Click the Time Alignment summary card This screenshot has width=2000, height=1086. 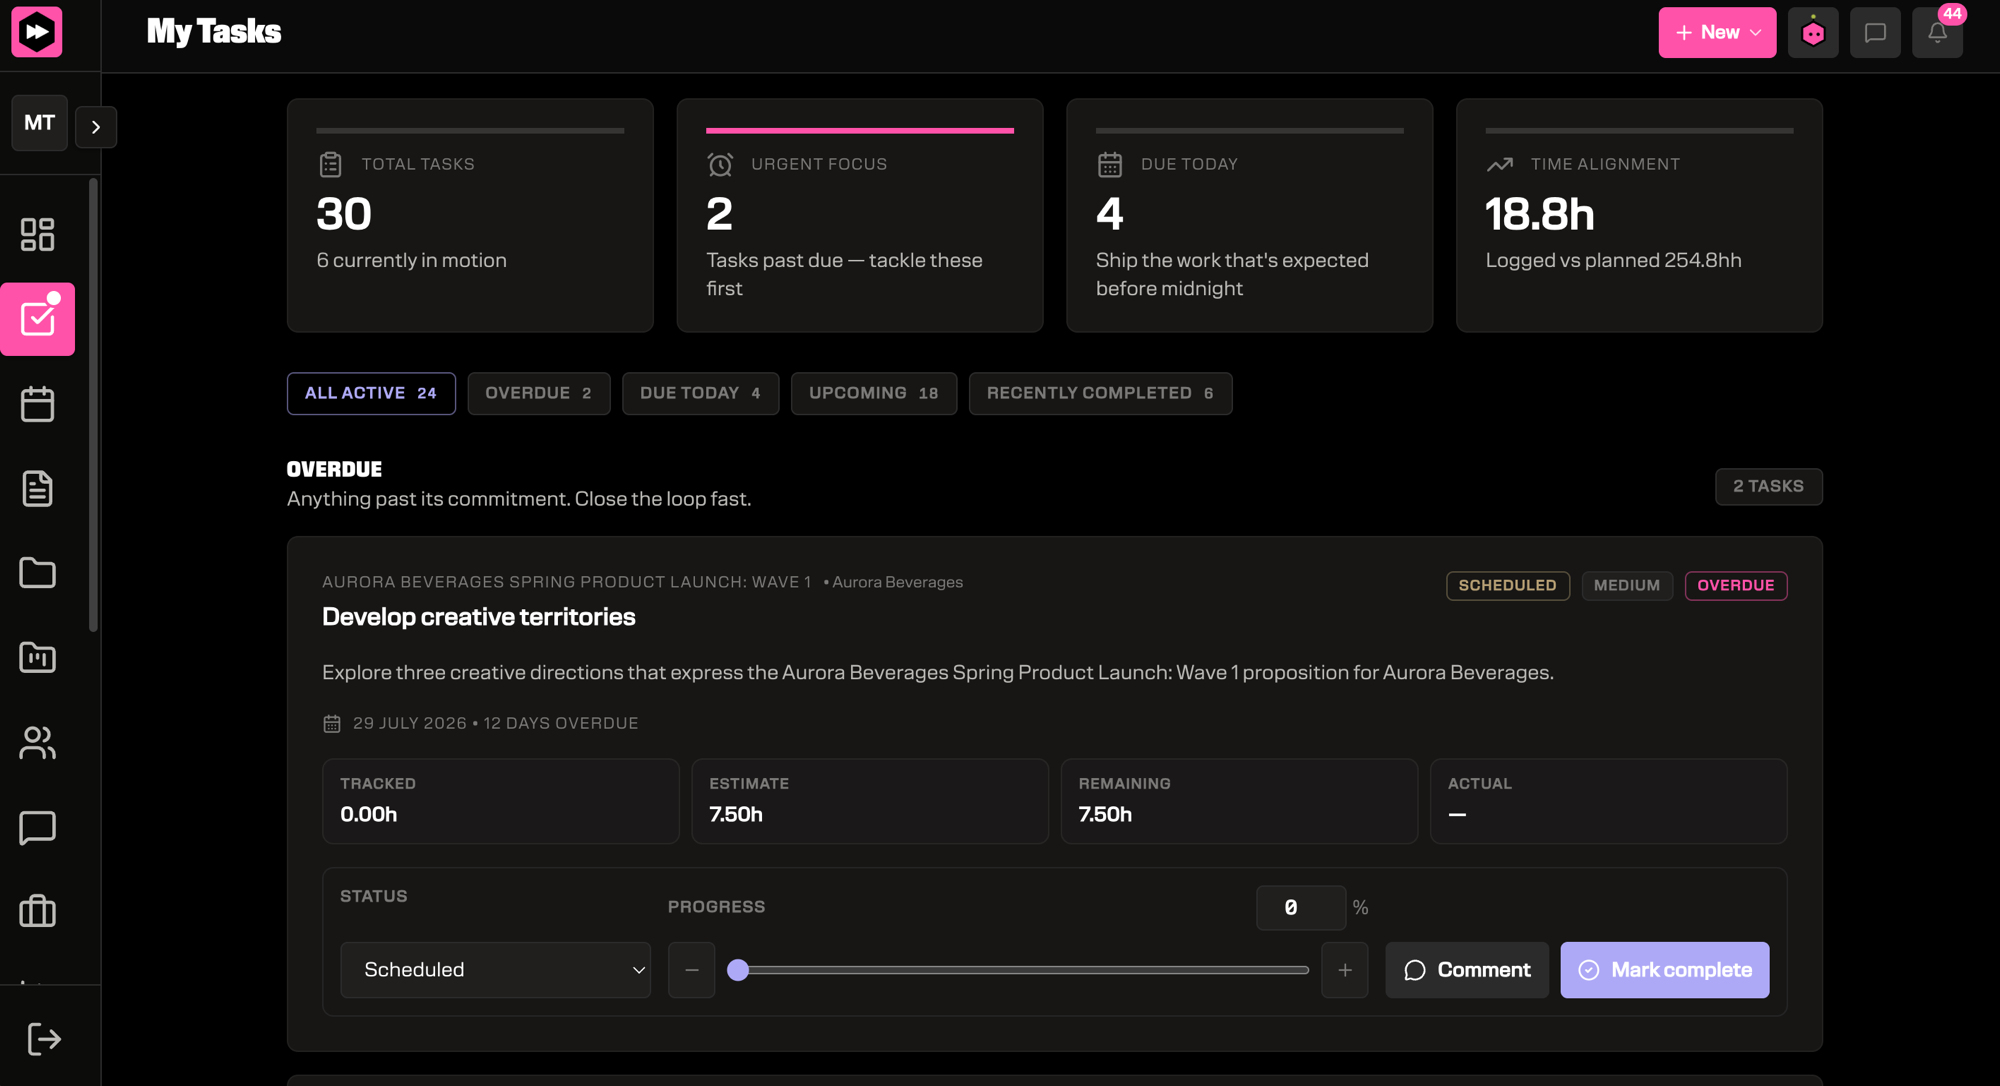tap(1639, 215)
